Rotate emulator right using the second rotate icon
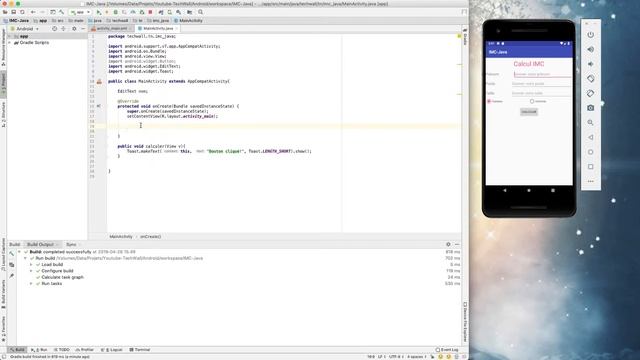The width and height of the screenshot is (640, 360). click(591, 93)
